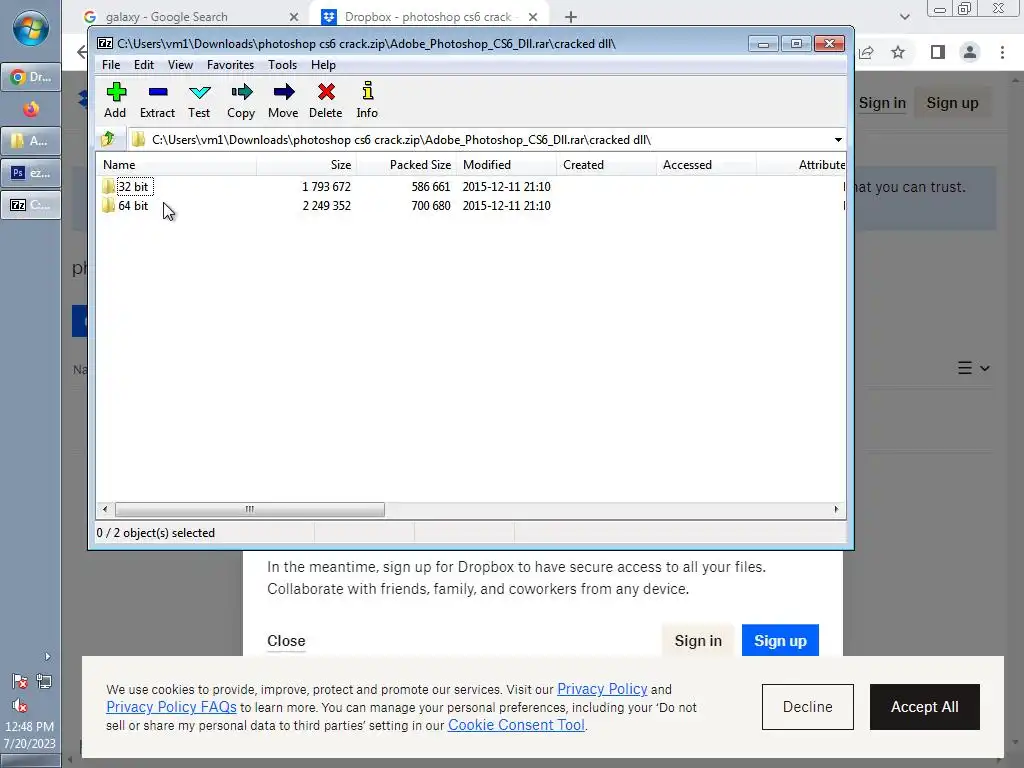This screenshot has width=1024, height=768.
Task: Click the network tray icon
Action: pos(44,682)
